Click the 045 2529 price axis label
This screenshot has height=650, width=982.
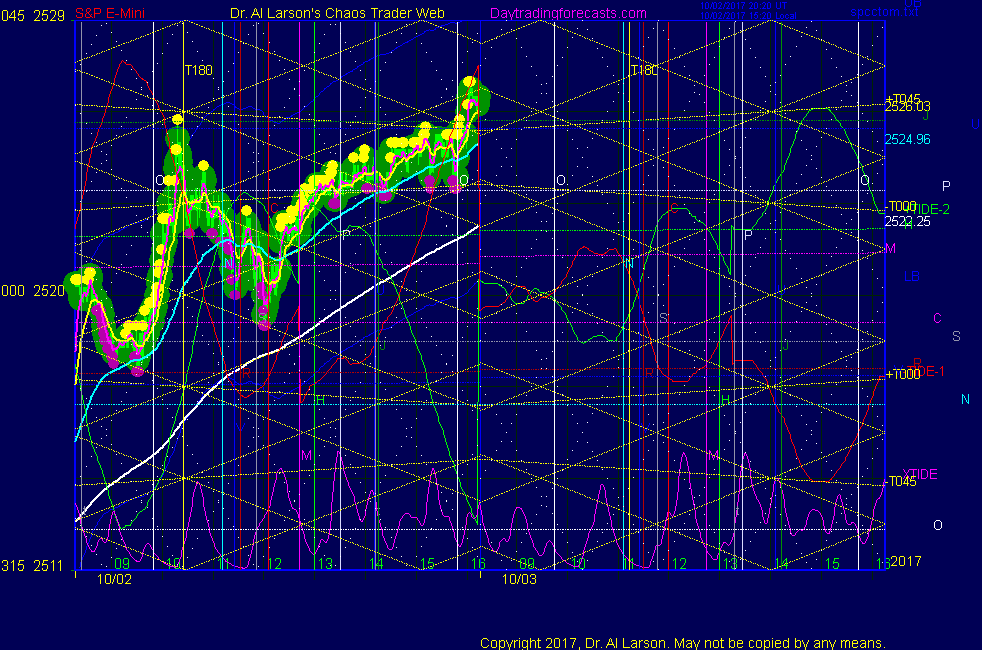point(33,16)
